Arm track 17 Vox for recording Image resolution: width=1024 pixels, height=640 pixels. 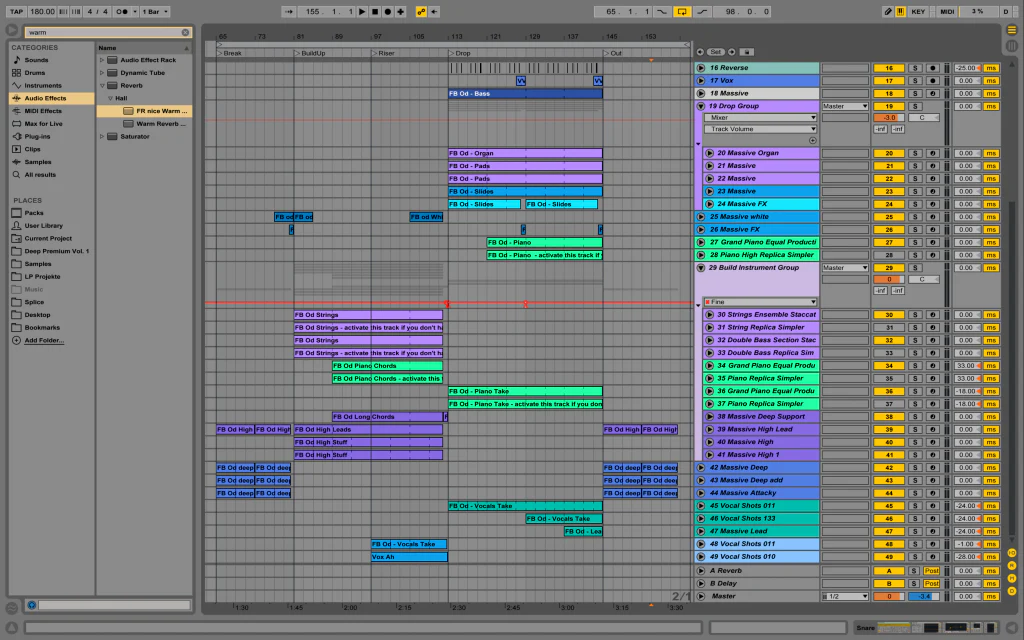[933, 81]
